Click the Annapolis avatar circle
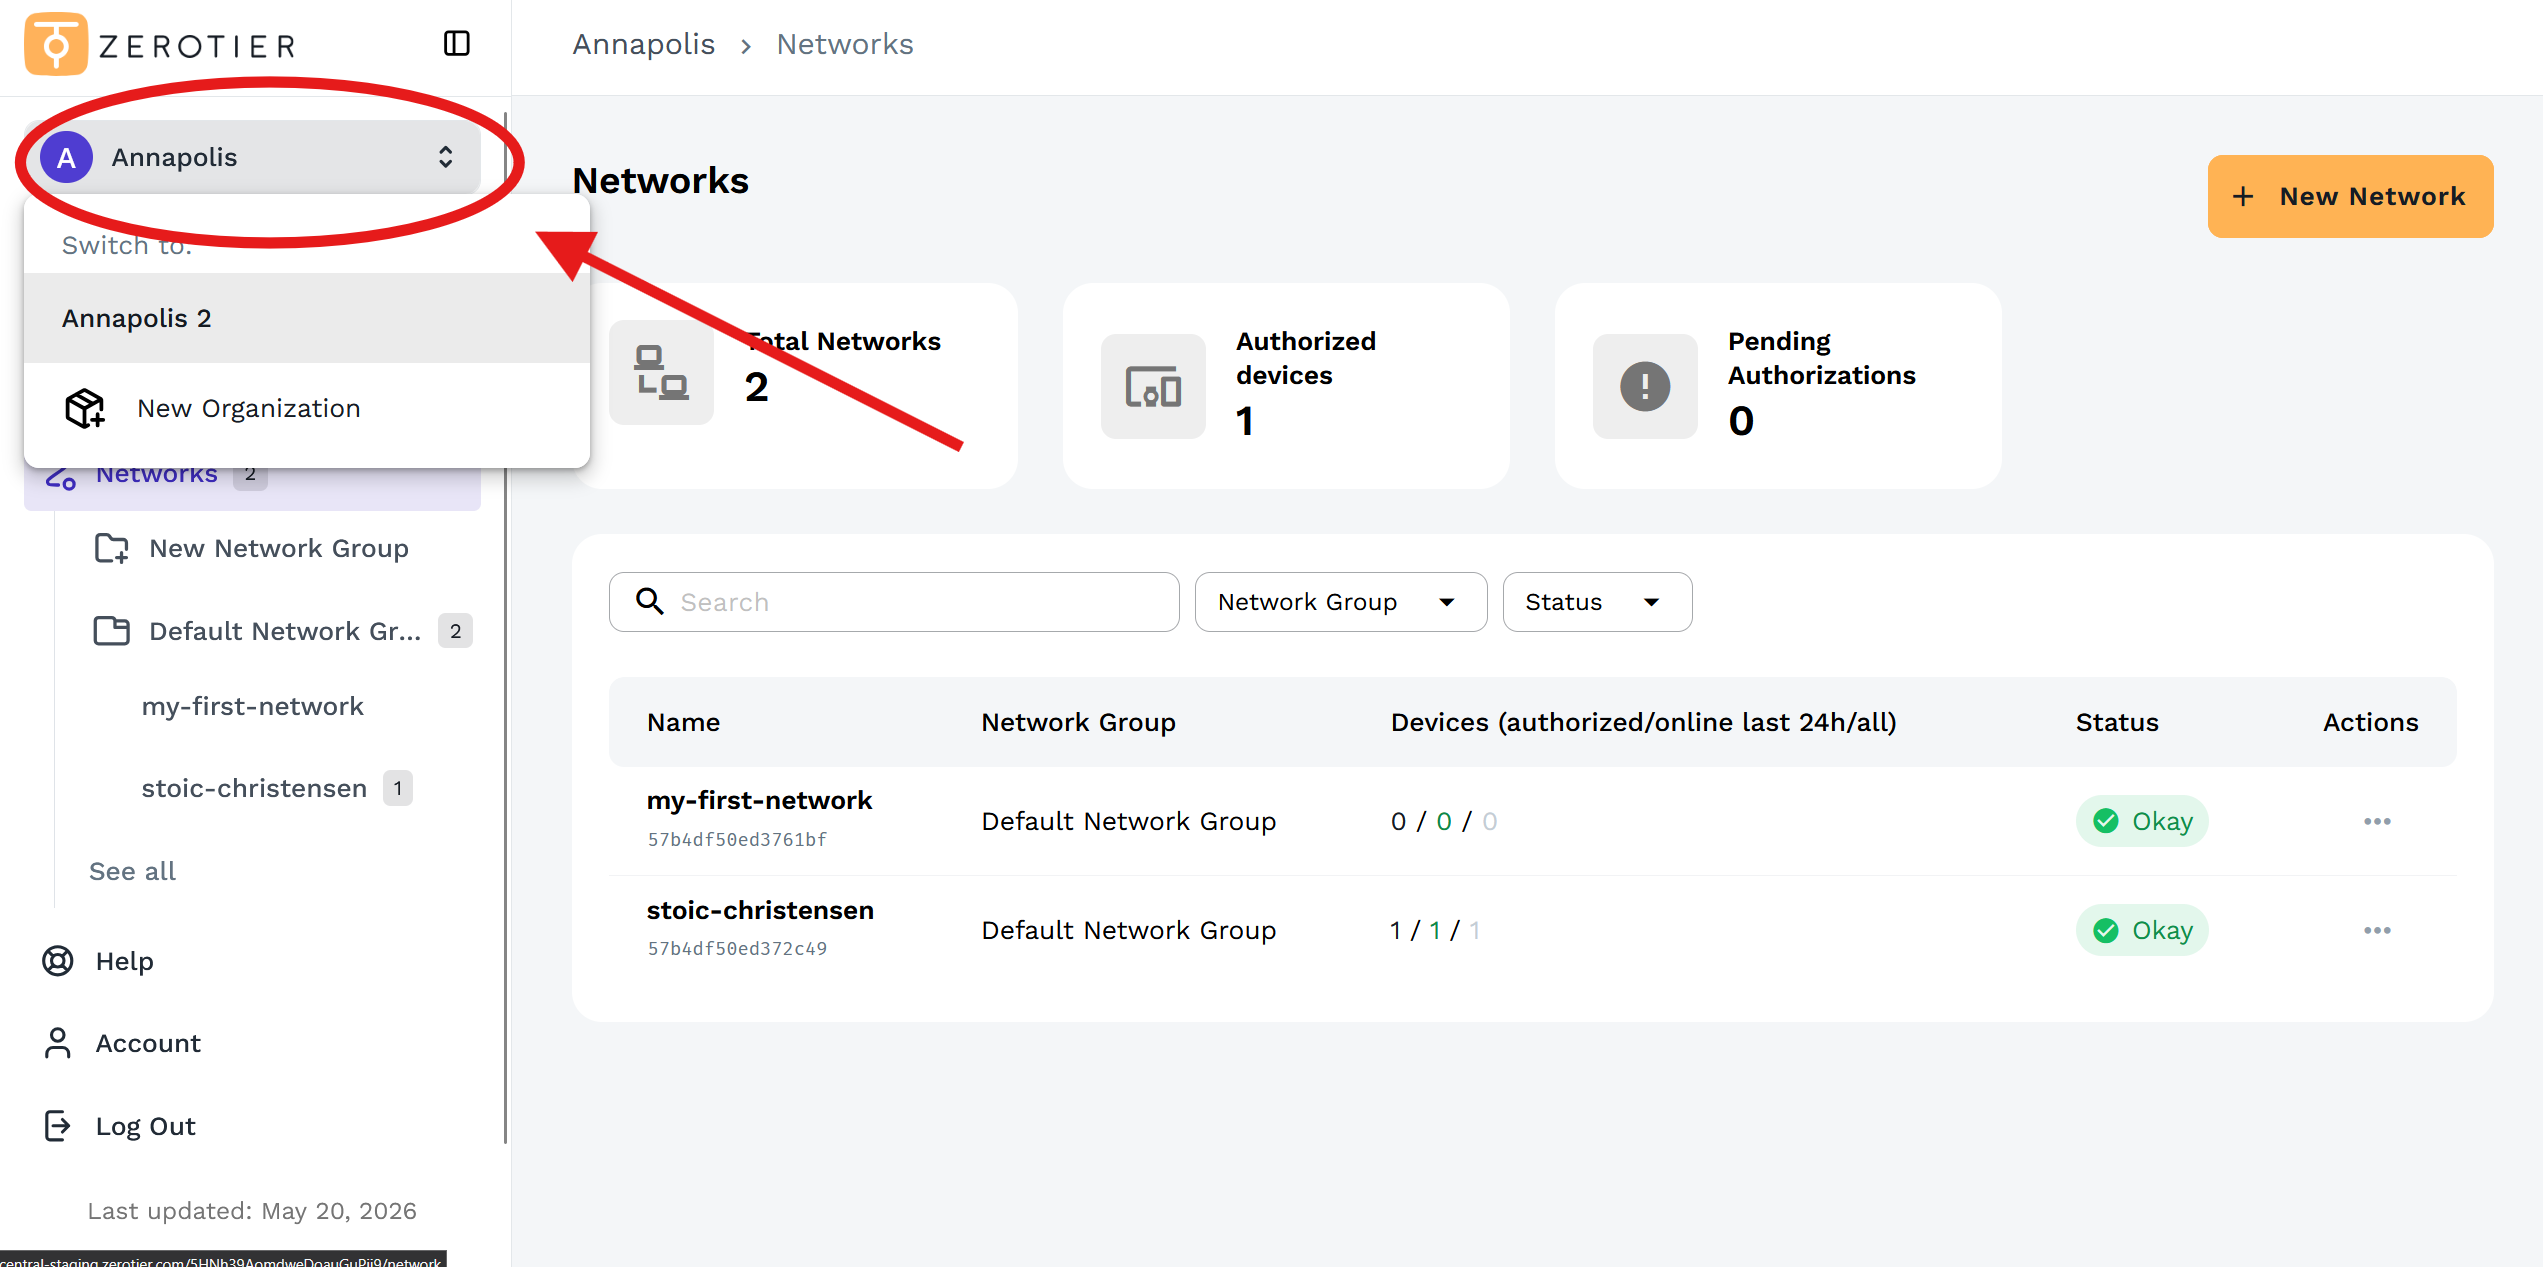 tap(67, 157)
